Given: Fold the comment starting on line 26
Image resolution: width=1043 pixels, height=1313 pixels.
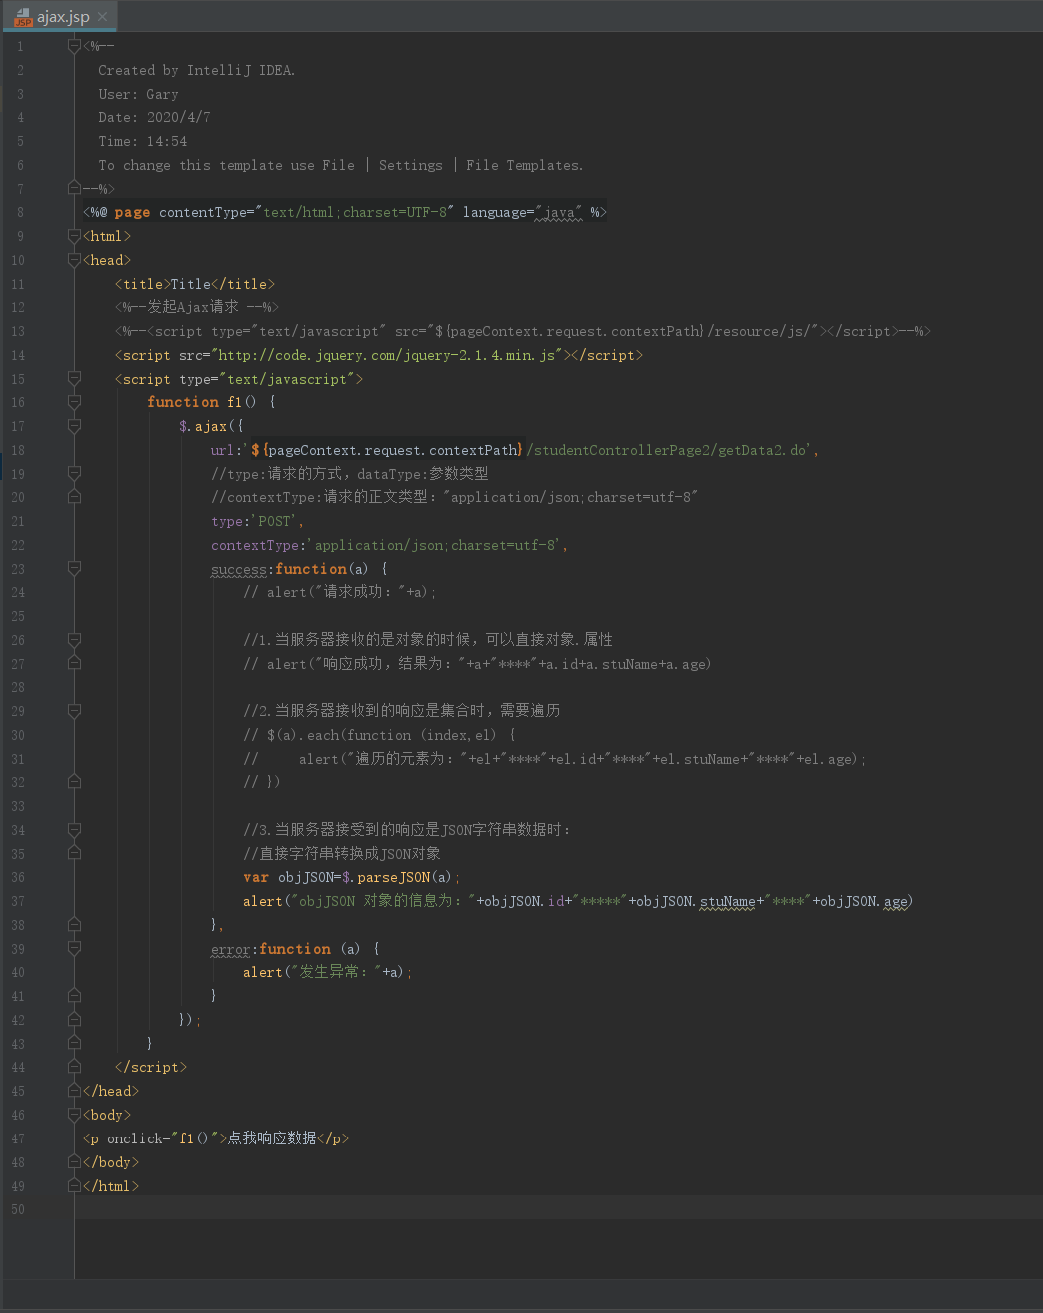Looking at the screenshot, I should point(74,639).
